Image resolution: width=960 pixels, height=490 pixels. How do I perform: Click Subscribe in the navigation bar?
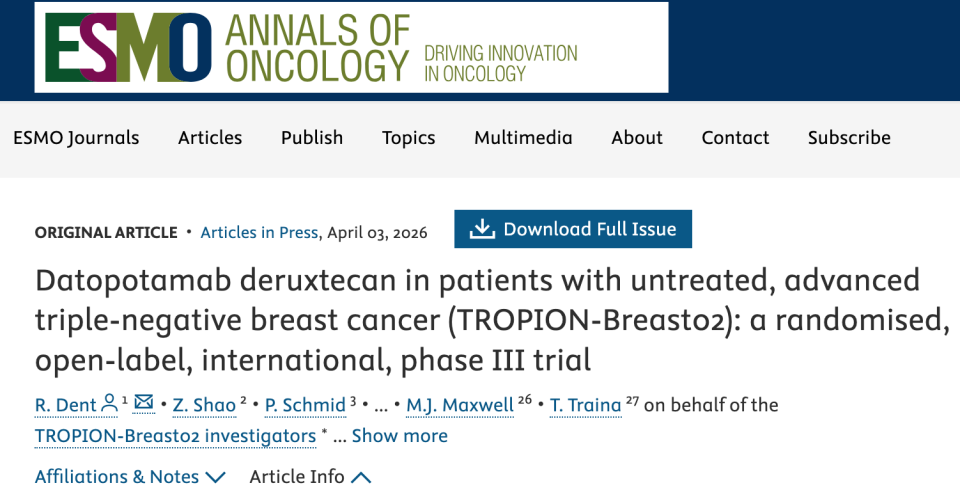point(849,138)
